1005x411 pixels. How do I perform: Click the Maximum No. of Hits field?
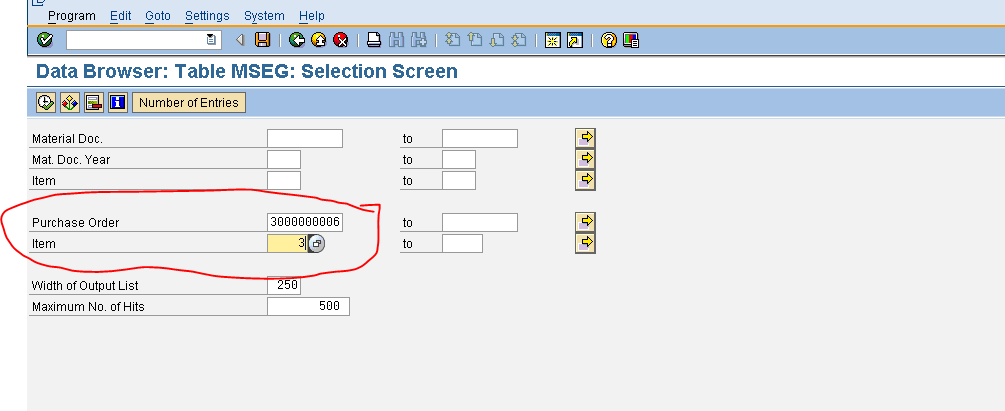point(308,306)
